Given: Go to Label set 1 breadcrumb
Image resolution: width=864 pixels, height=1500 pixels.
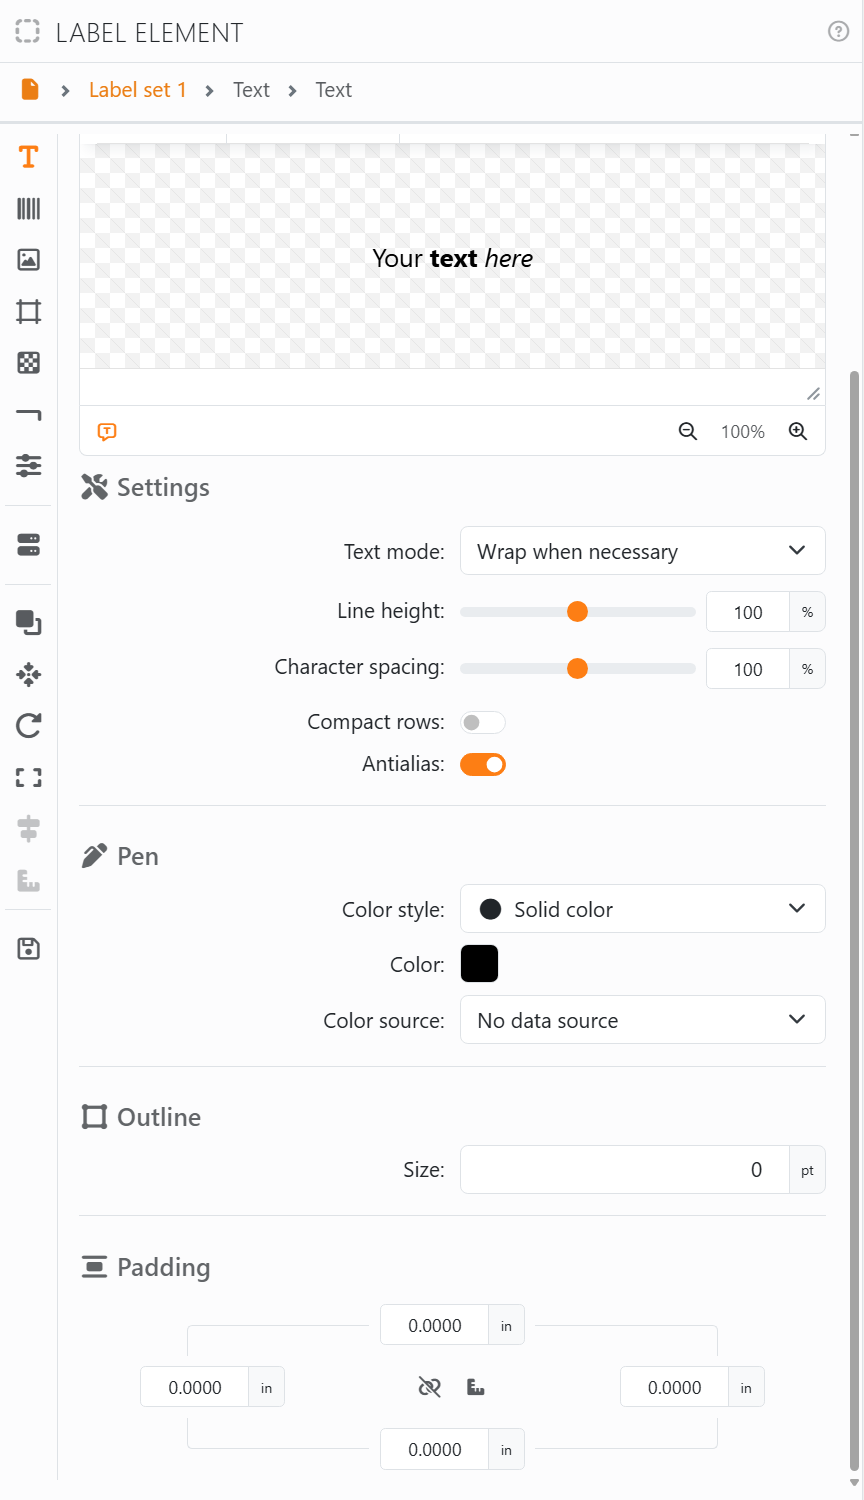Looking at the screenshot, I should (x=138, y=90).
